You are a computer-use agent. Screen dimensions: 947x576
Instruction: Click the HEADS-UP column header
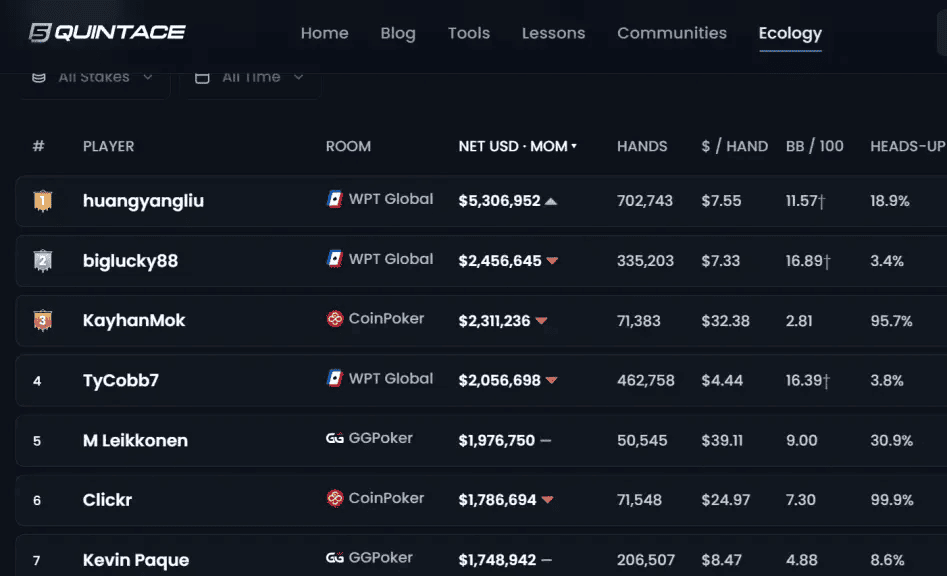[x=908, y=146]
